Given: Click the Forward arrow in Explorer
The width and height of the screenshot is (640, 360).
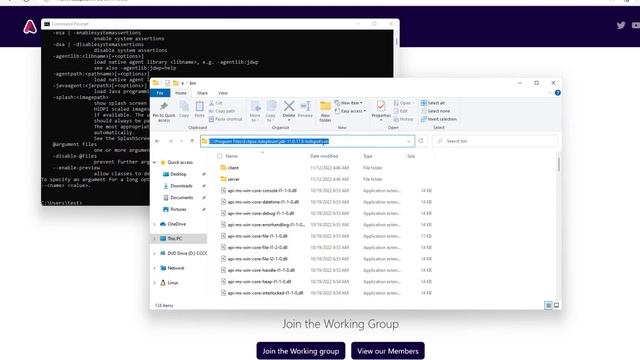Looking at the screenshot, I should tap(170, 141).
